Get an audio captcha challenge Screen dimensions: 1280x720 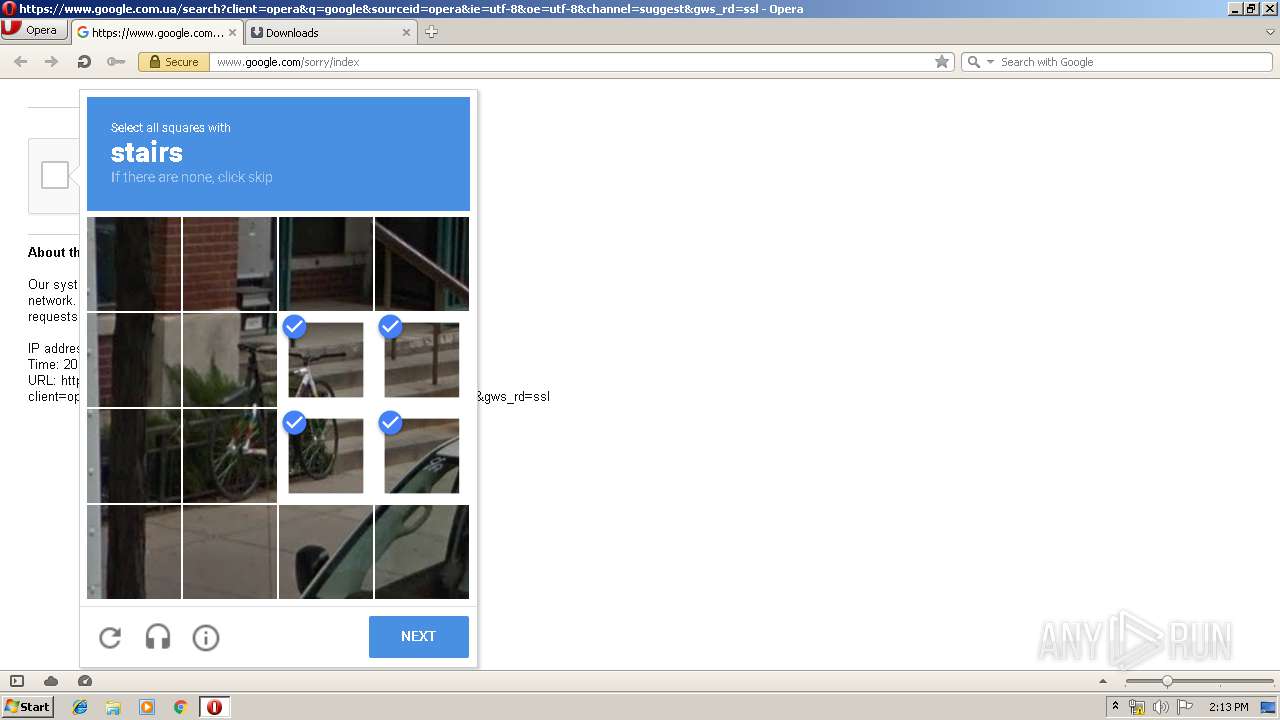[158, 638]
